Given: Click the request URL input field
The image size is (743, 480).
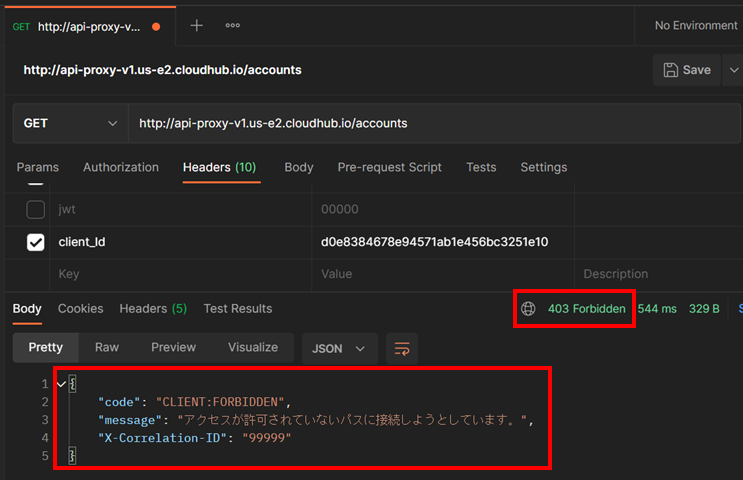Looking at the screenshot, I should [x=430, y=123].
